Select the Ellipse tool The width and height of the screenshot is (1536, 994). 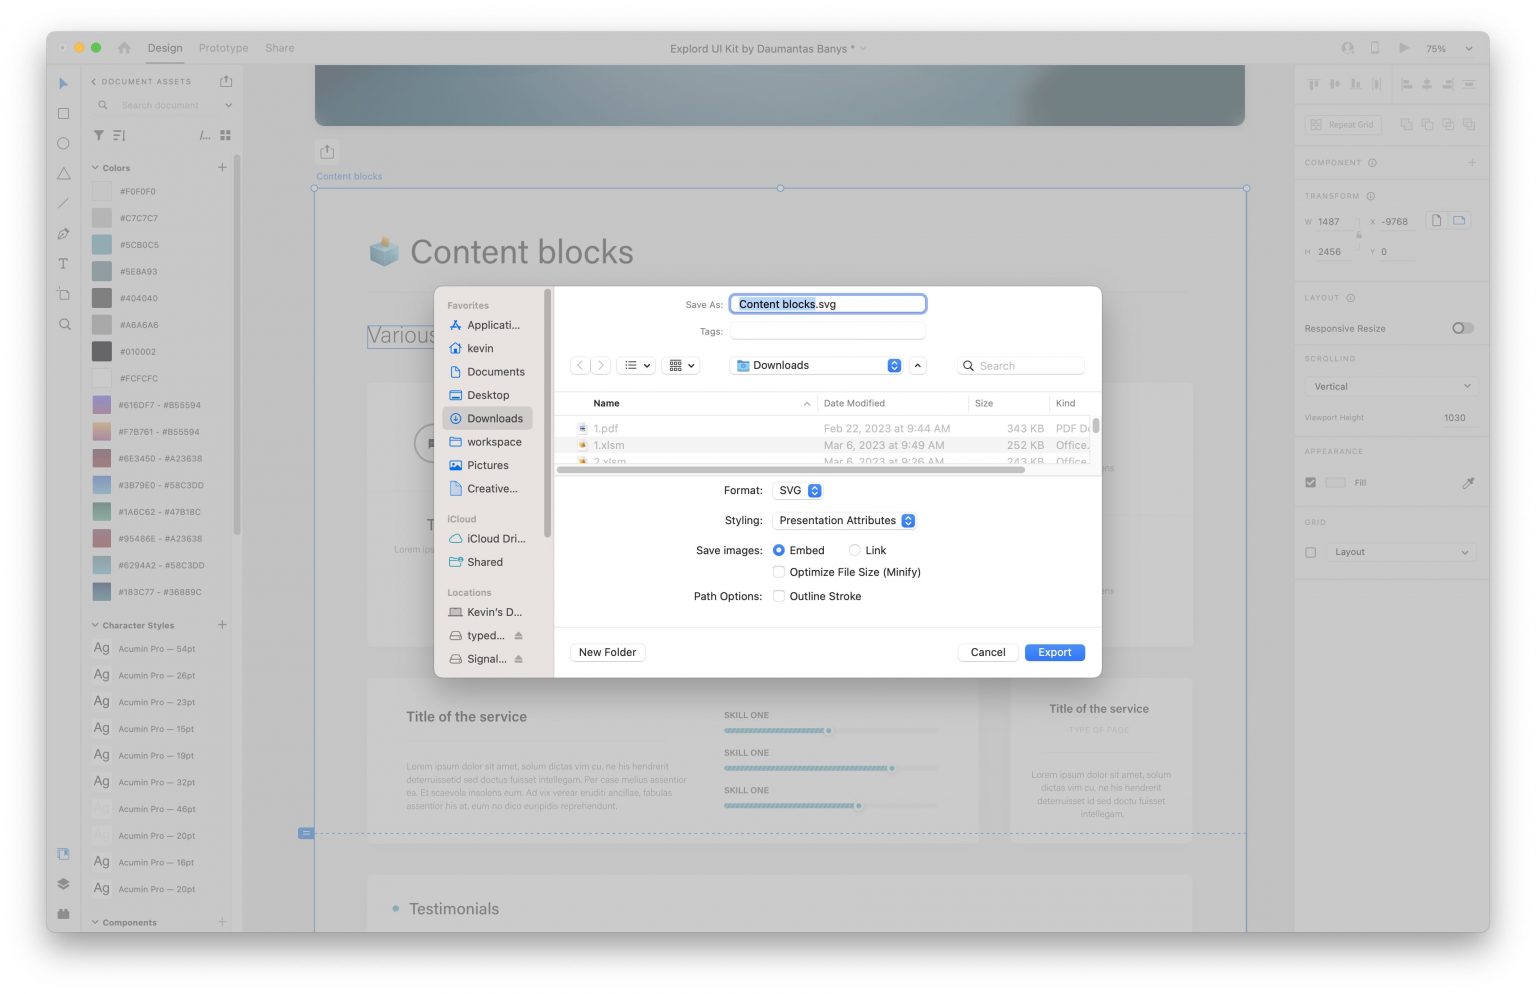[63, 144]
